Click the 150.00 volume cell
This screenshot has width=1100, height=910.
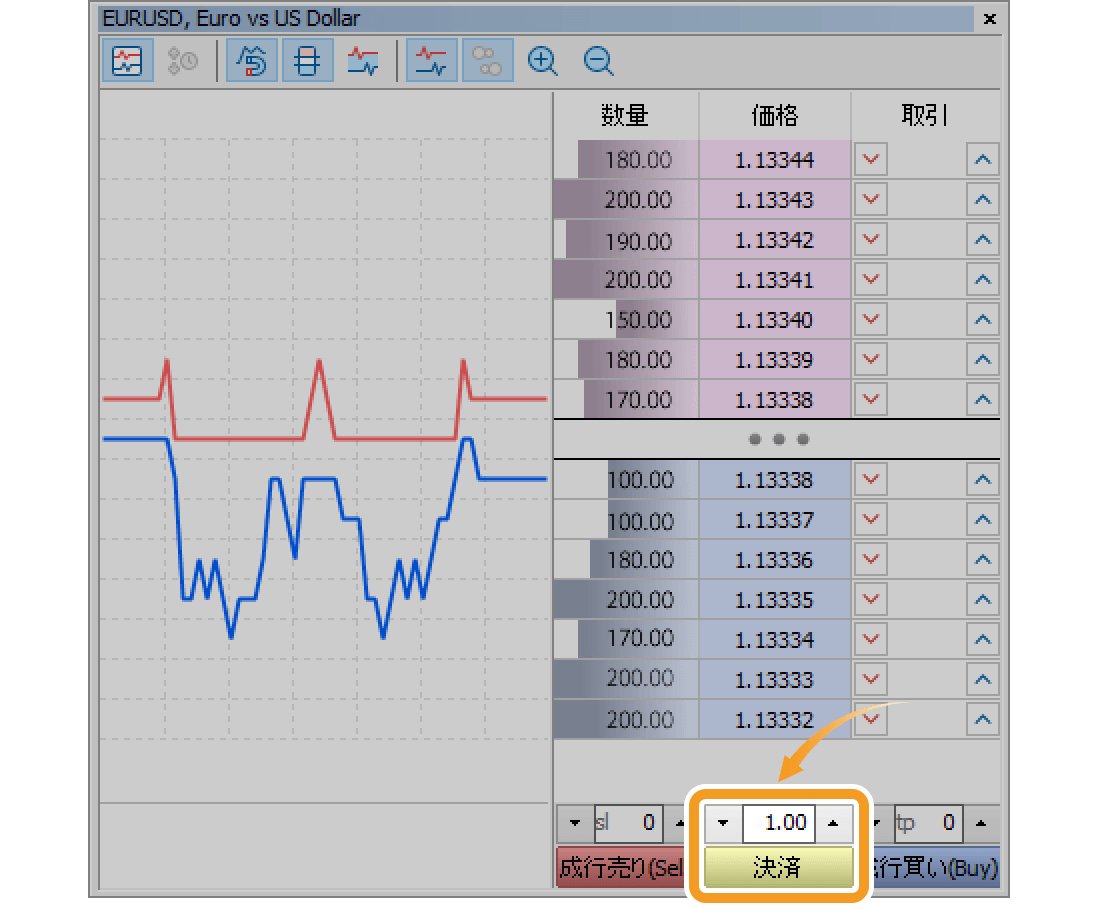(626, 320)
